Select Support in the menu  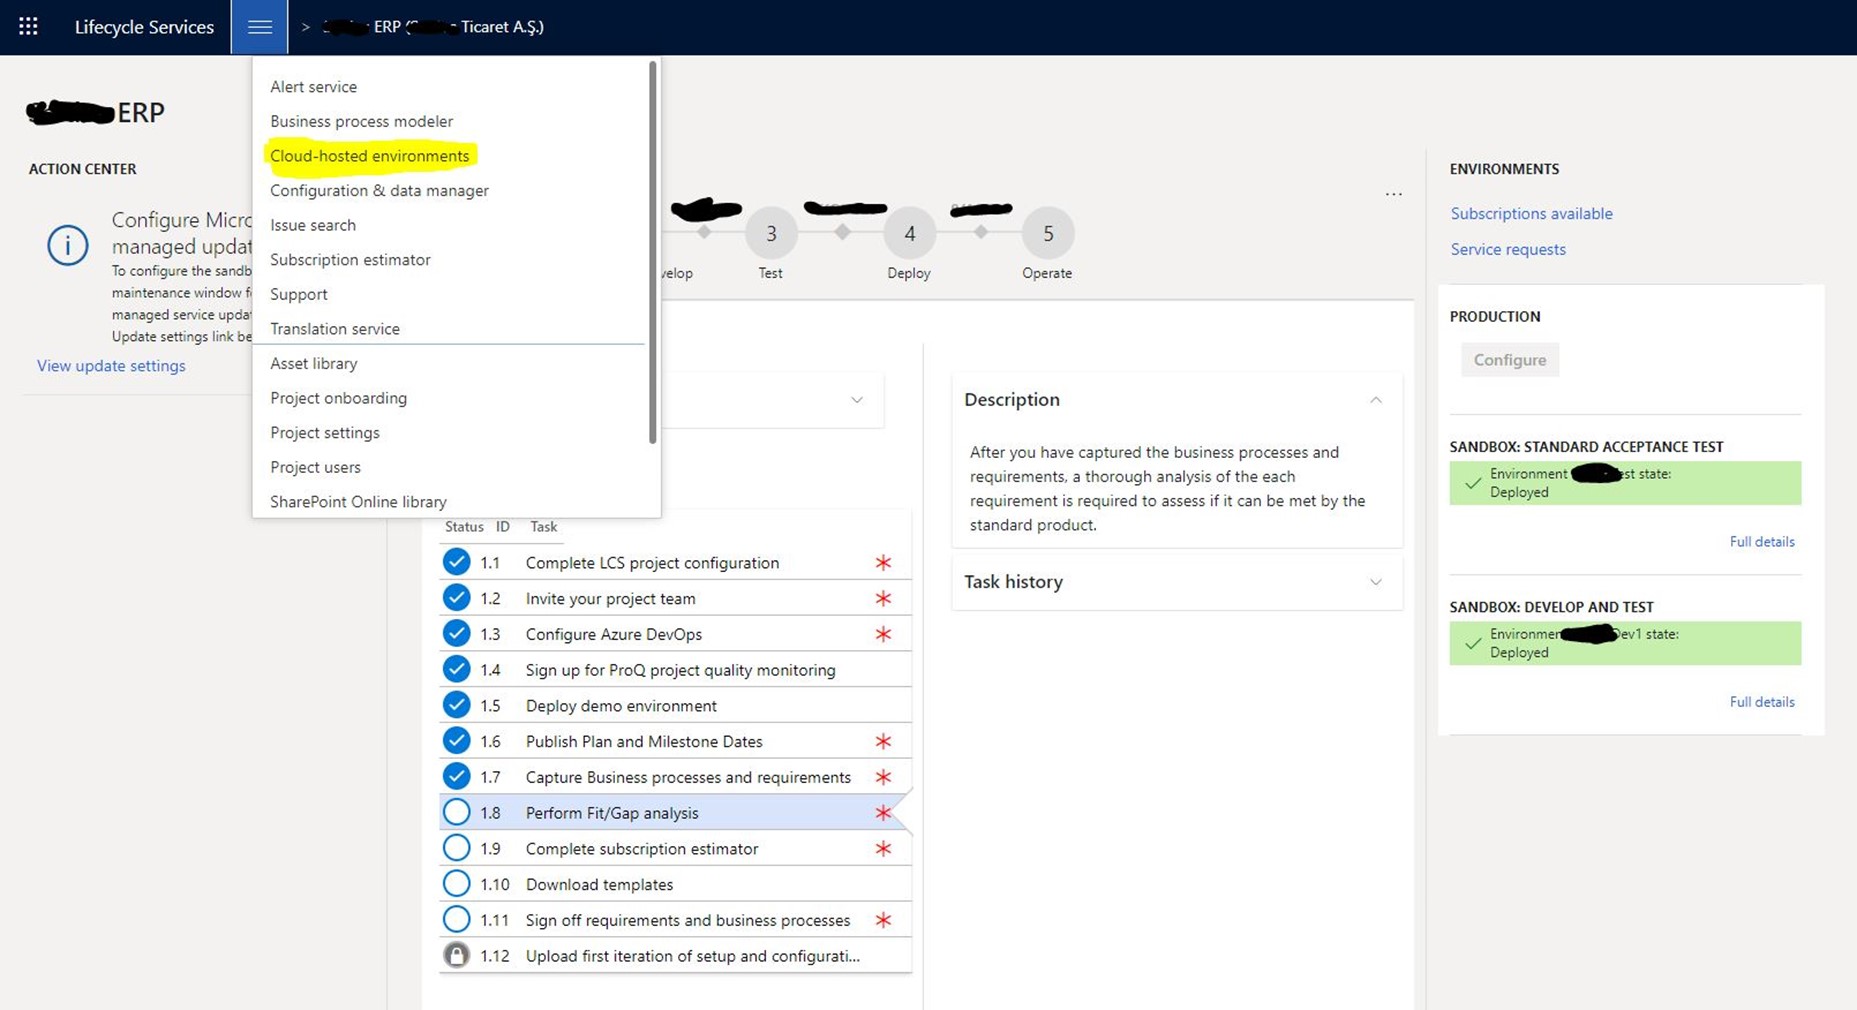299,294
